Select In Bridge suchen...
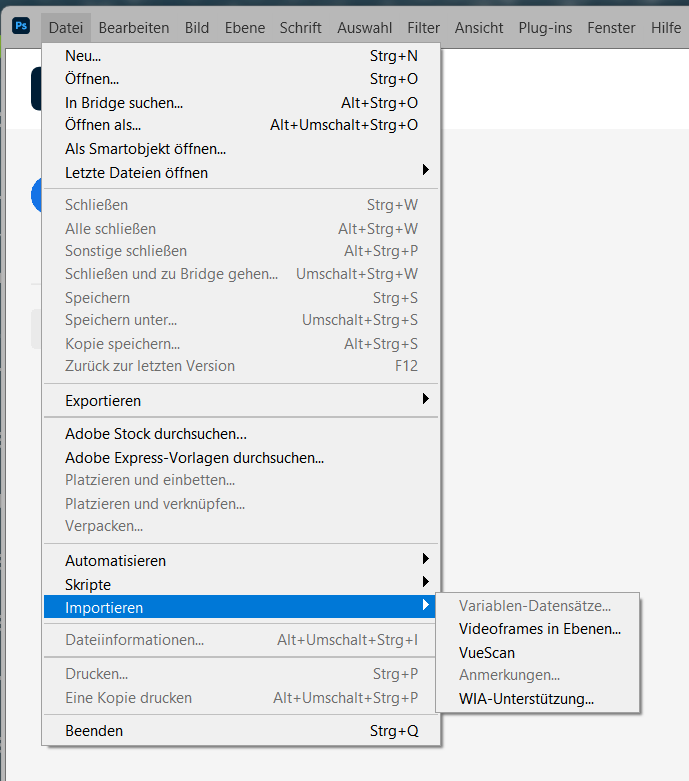689x781 pixels. (241, 103)
